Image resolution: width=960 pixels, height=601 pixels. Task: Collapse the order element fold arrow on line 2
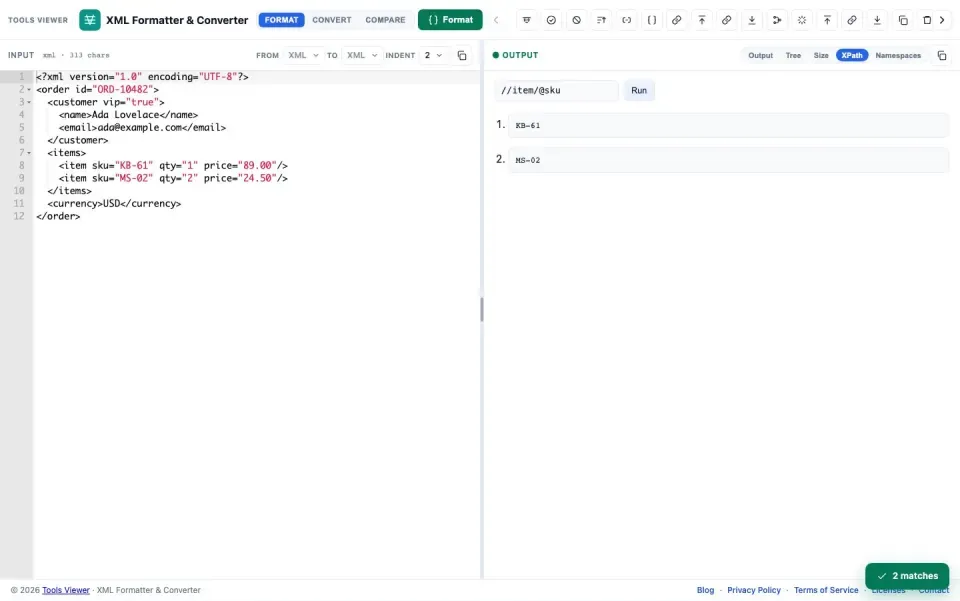pos(29,89)
